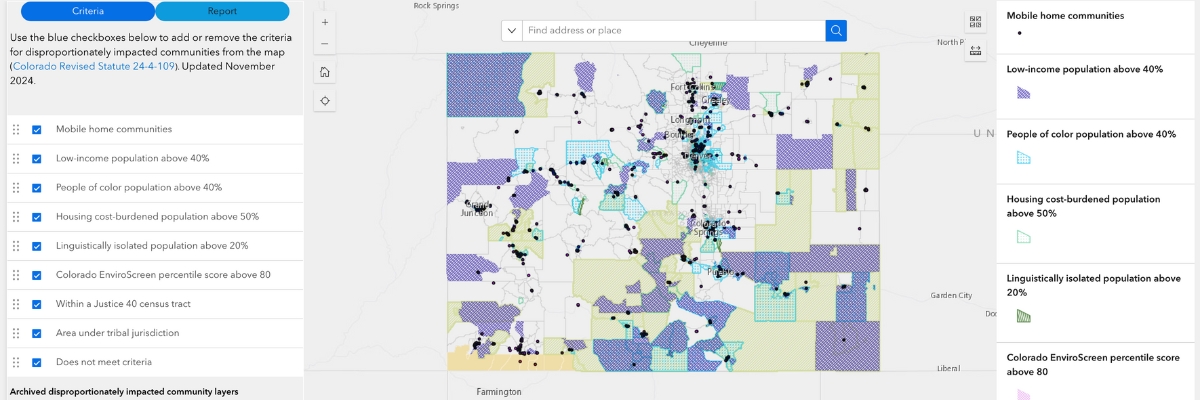Uncheck Housing cost-burdened population above 50%
The width and height of the screenshot is (1200, 400).
coord(37,216)
